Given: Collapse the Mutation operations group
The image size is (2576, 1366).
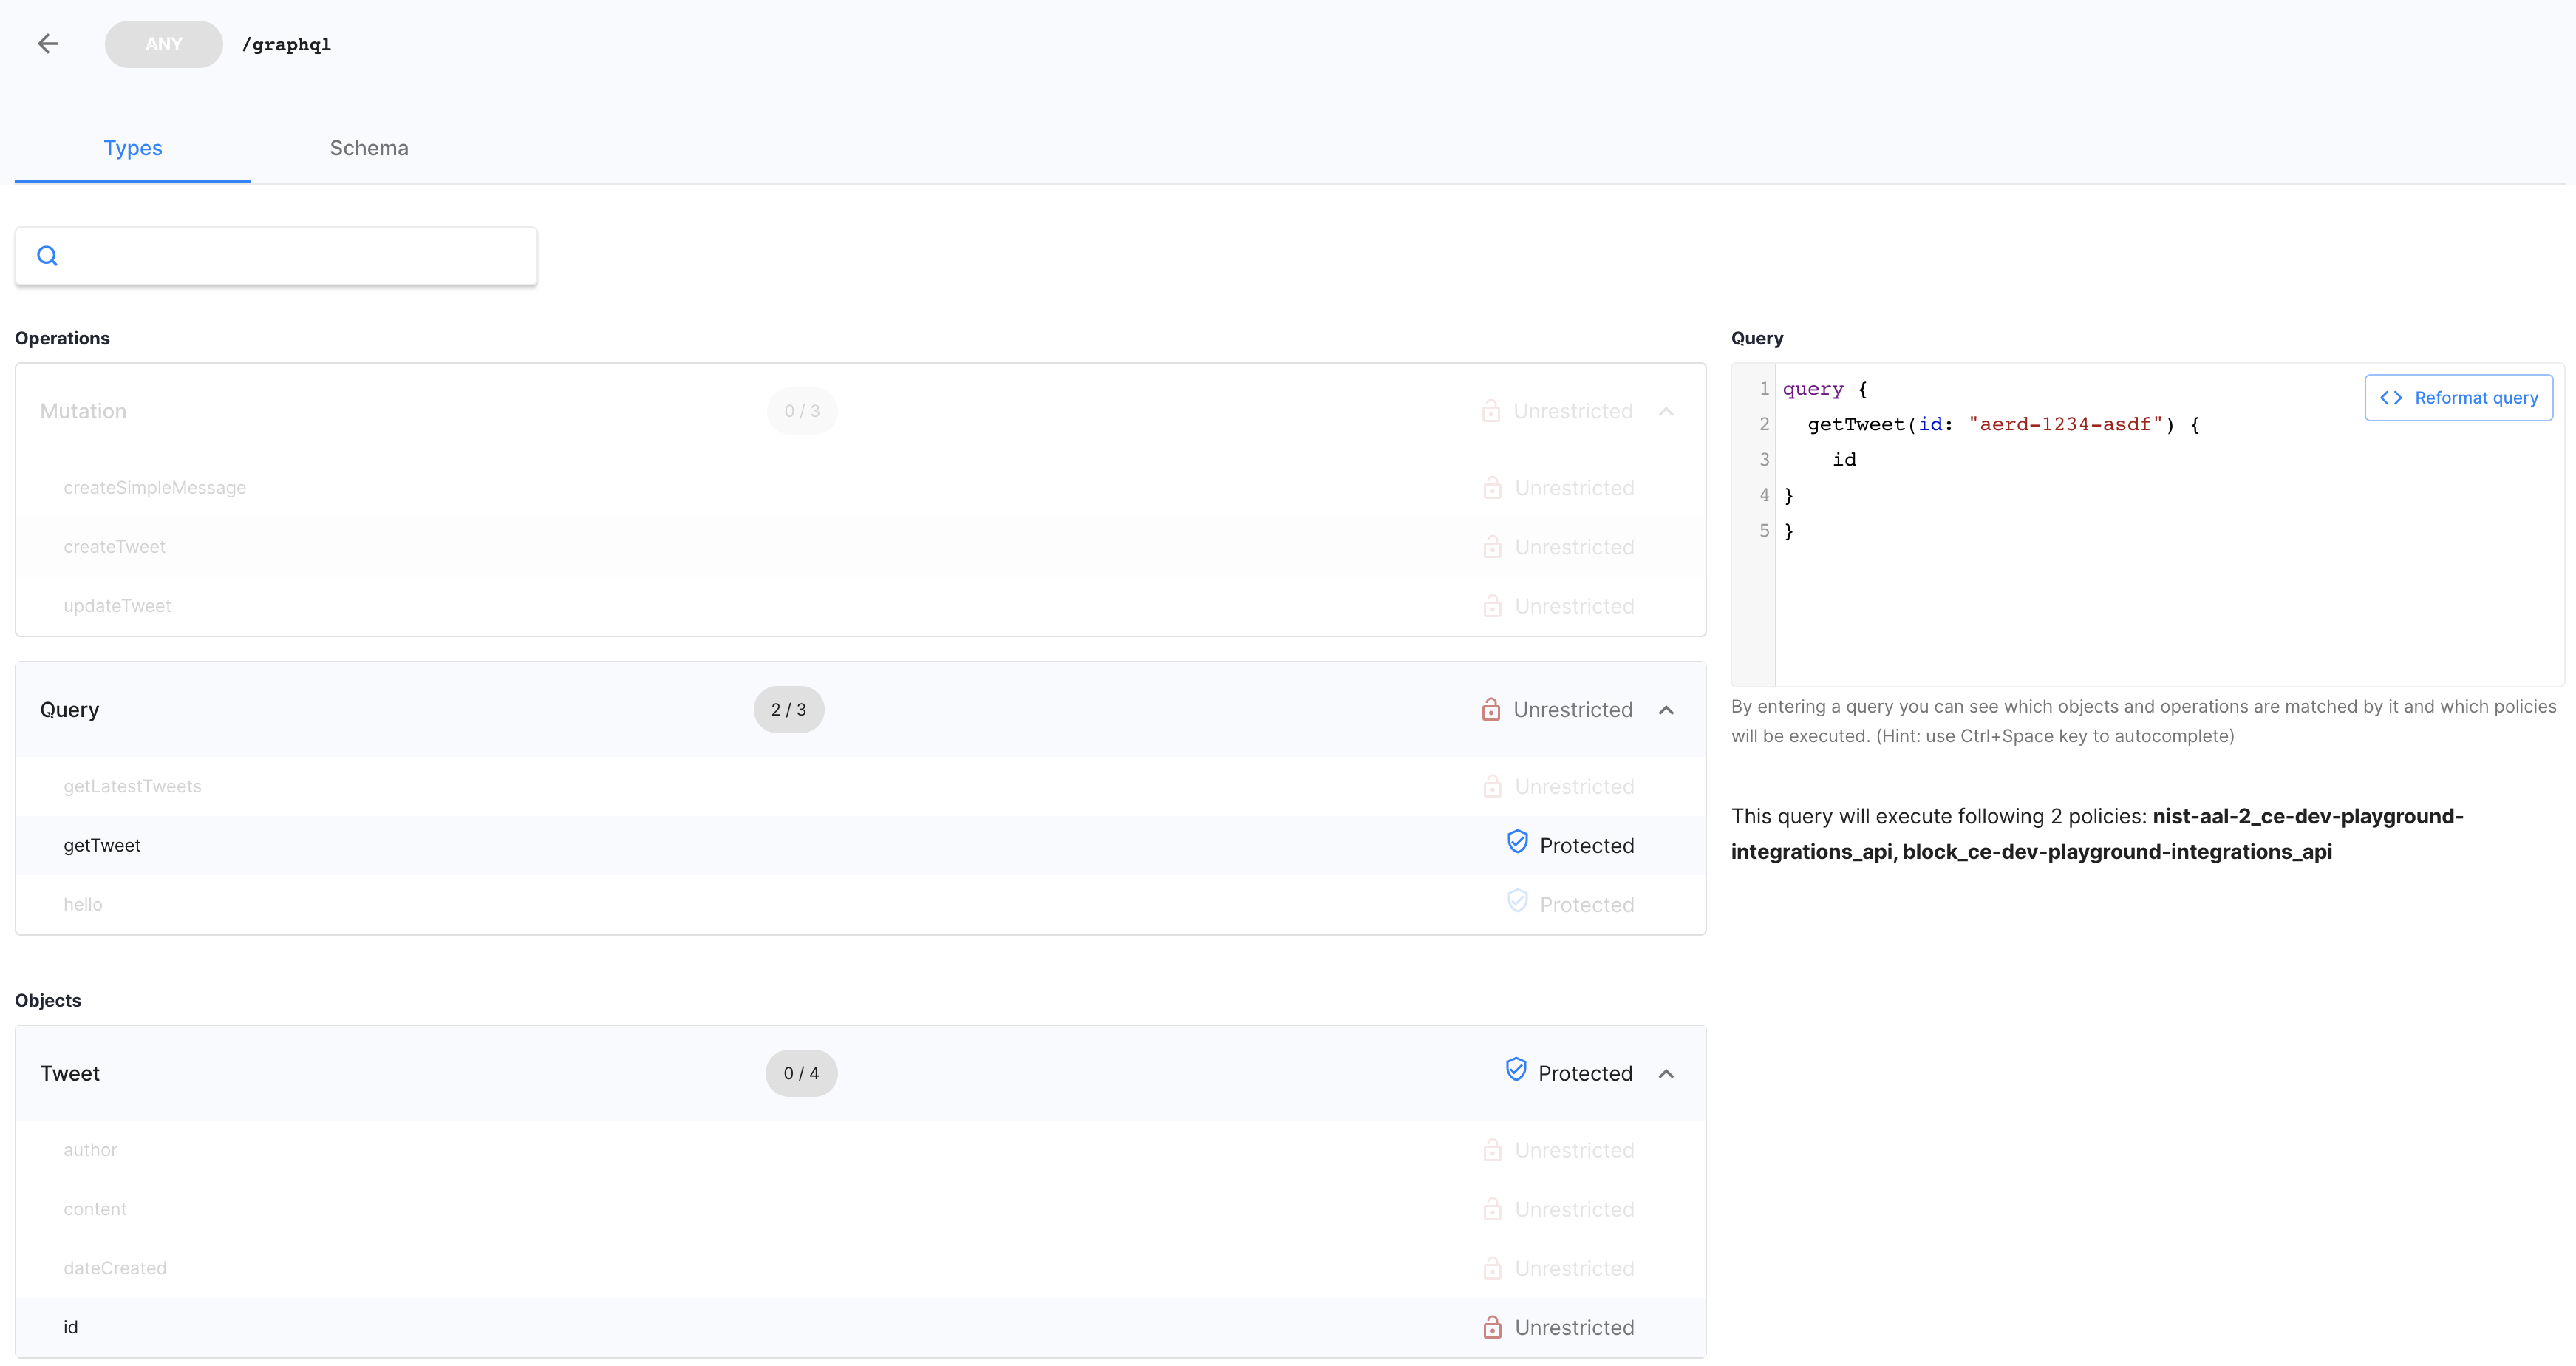Looking at the screenshot, I should point(1666,411).
